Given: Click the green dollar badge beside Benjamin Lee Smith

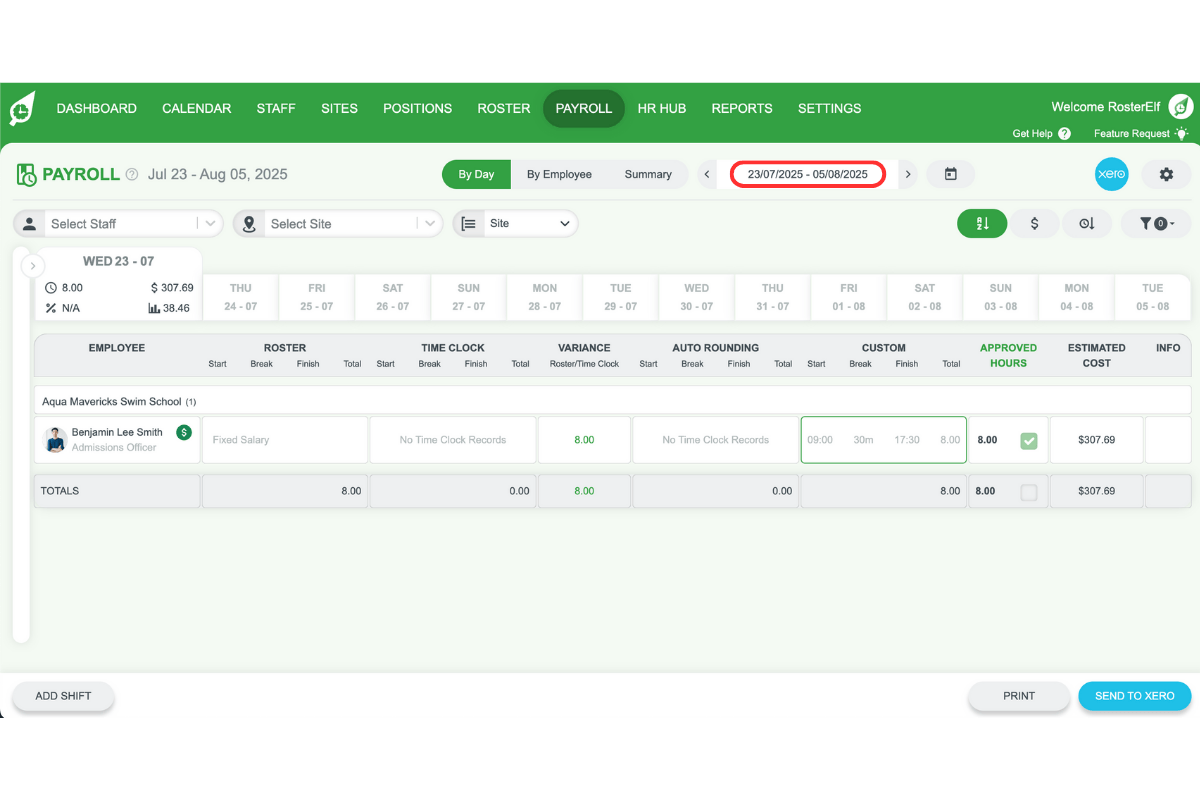Looking at the screenshot, I should (183, 432).
